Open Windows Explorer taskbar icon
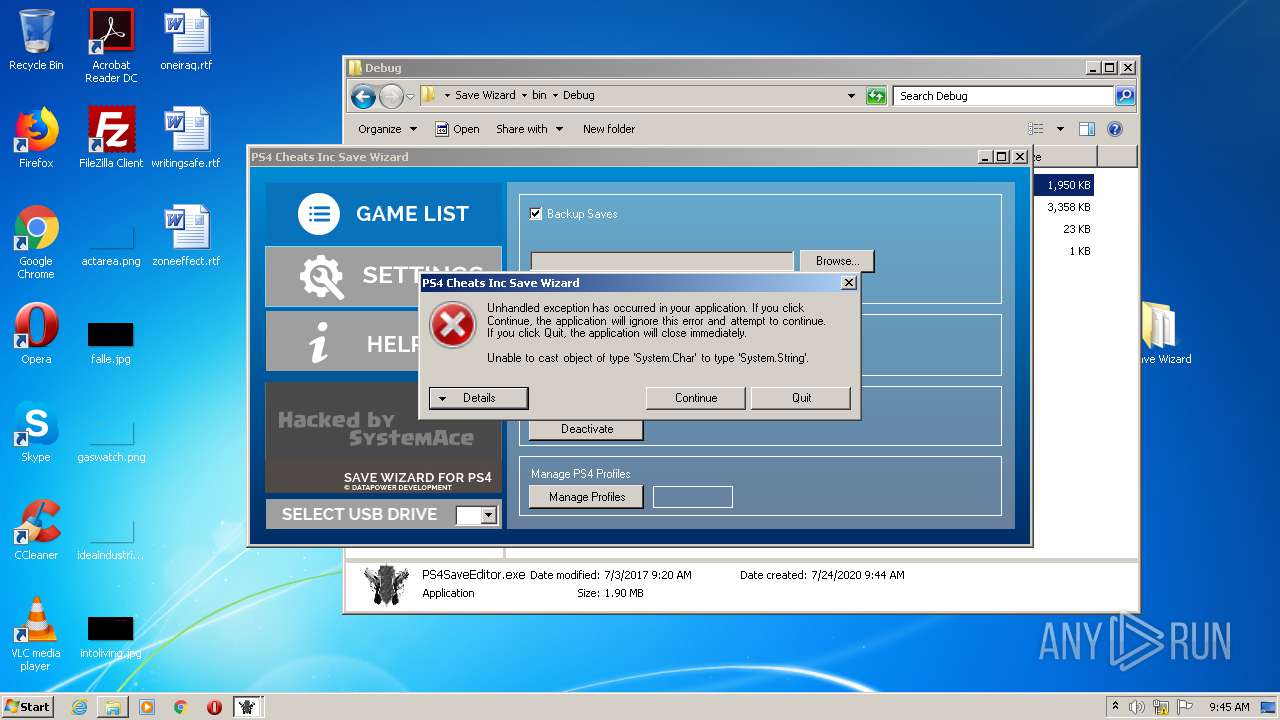 [113, 707]
